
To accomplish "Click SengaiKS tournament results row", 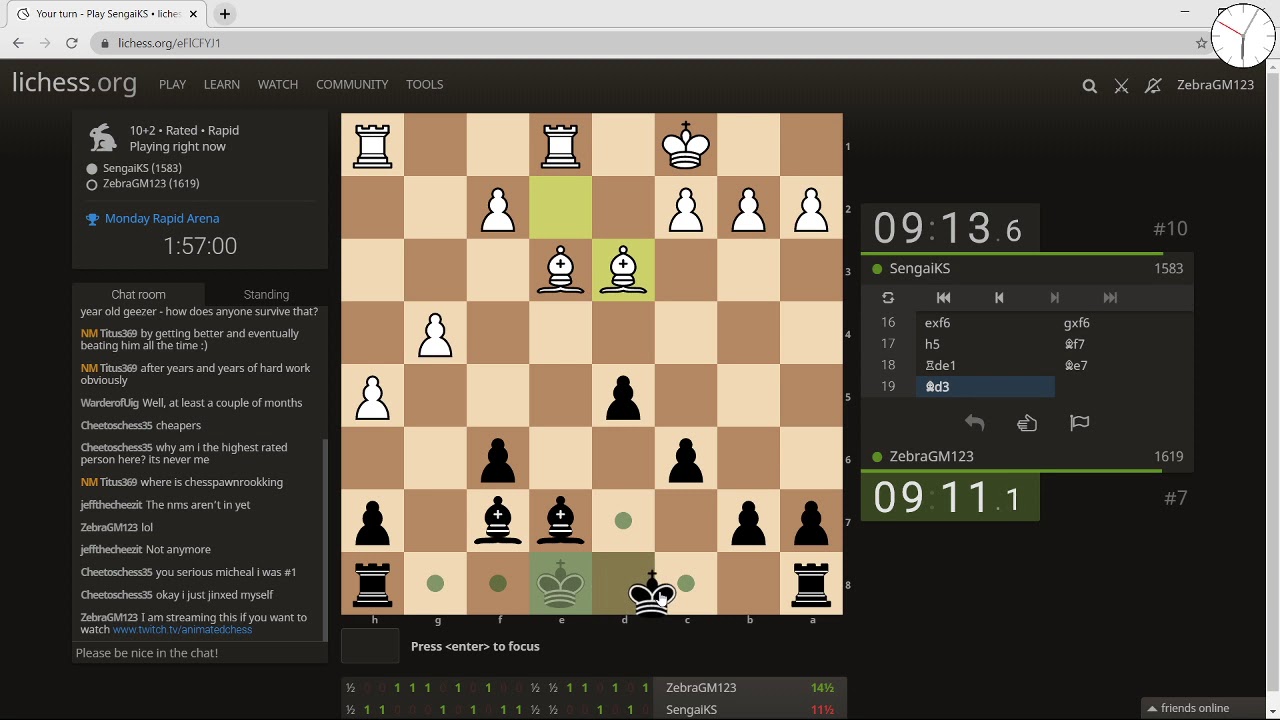I will [594, 710].
